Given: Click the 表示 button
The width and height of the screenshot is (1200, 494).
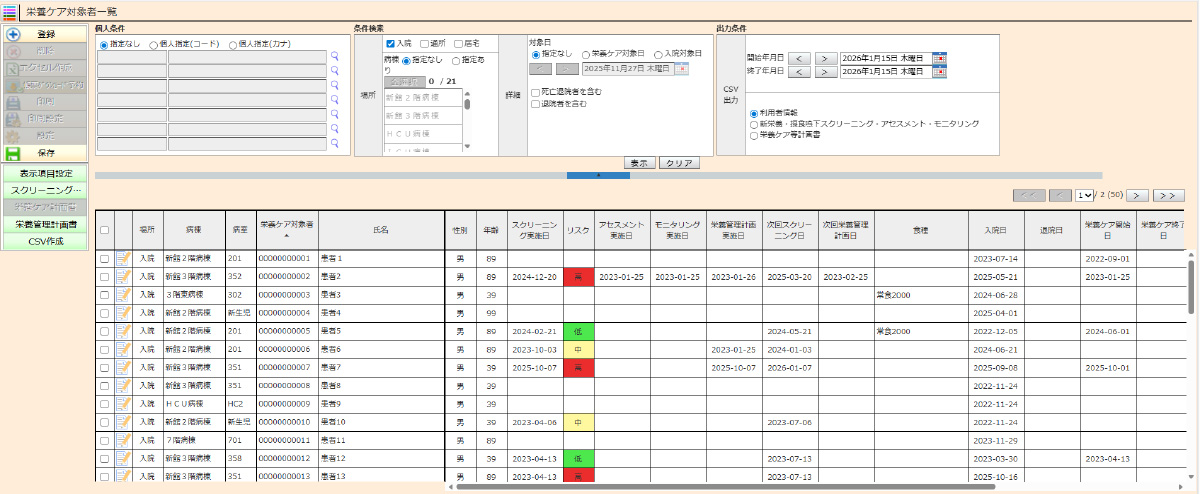Looking at the screenshot, I should click(639, 162).
